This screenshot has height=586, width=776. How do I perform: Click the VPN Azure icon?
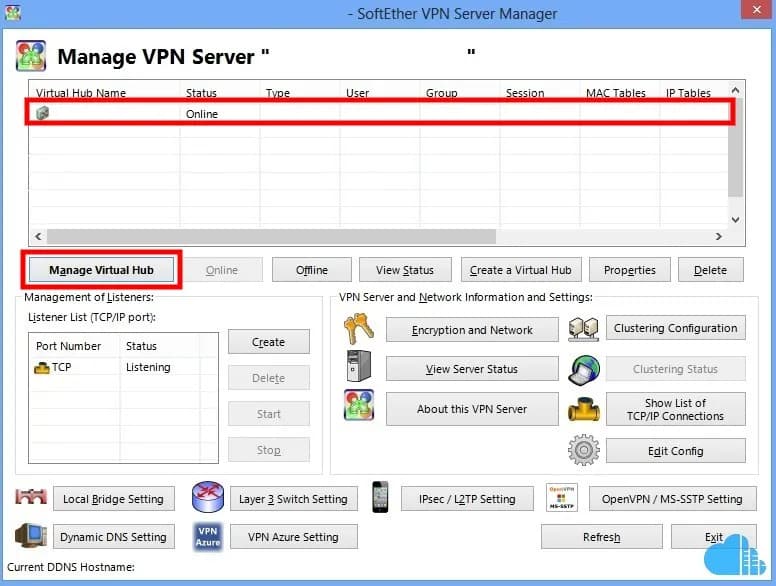[x=208, y=537]
